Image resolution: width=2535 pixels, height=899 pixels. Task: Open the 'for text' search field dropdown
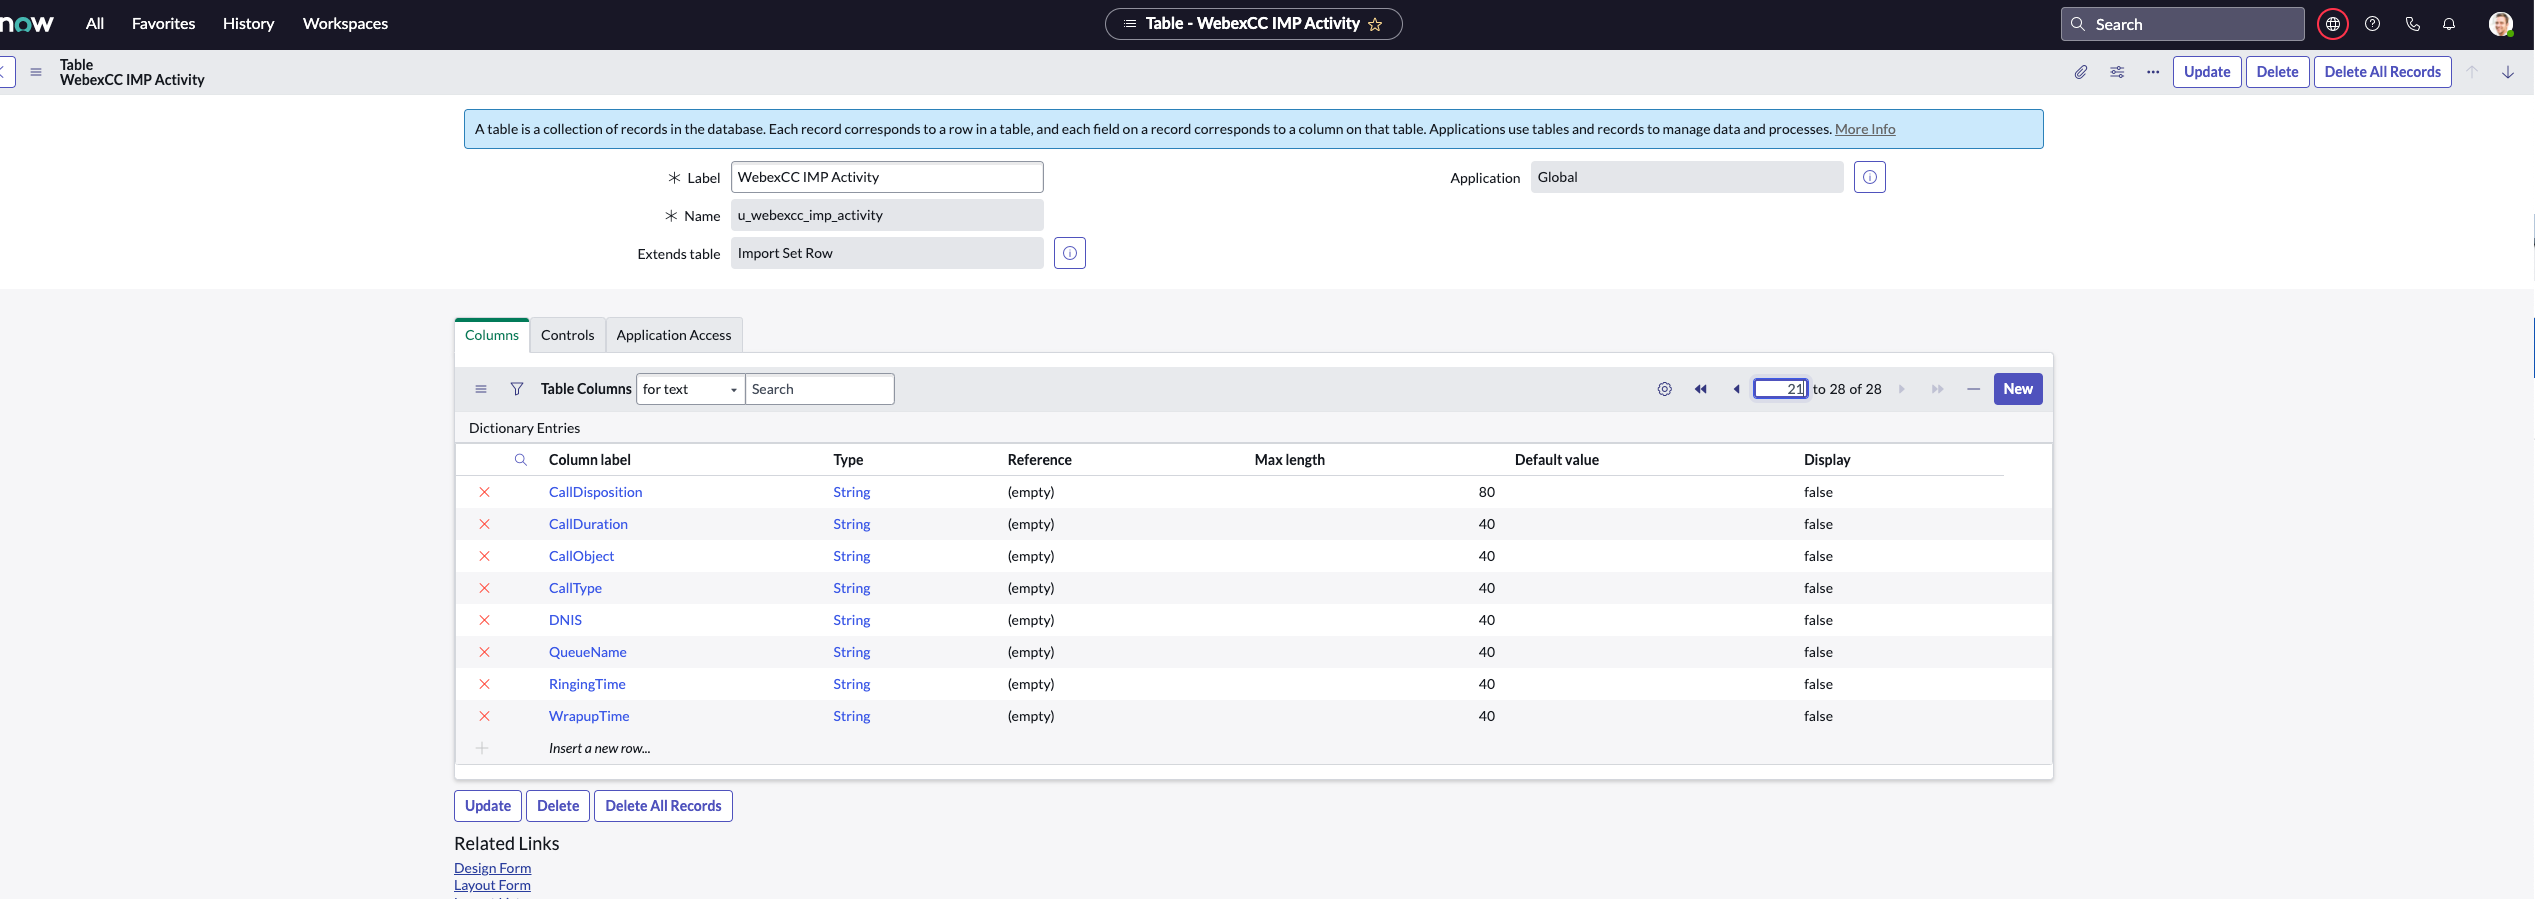690,389
